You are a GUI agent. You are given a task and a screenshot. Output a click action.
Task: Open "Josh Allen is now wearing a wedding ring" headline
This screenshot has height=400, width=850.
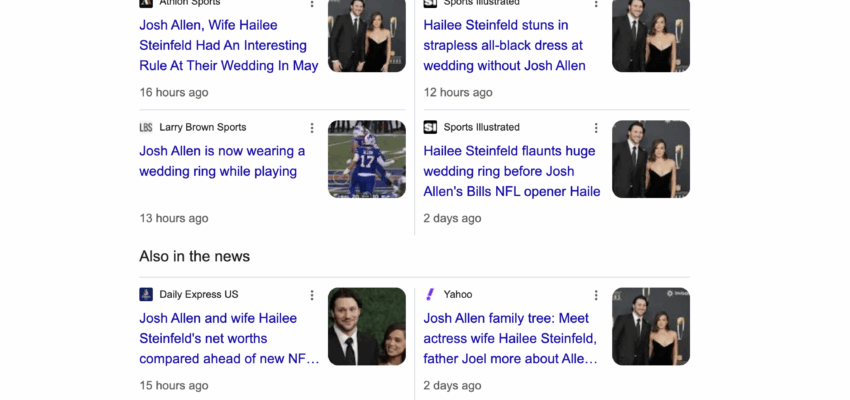coord(222,161)
